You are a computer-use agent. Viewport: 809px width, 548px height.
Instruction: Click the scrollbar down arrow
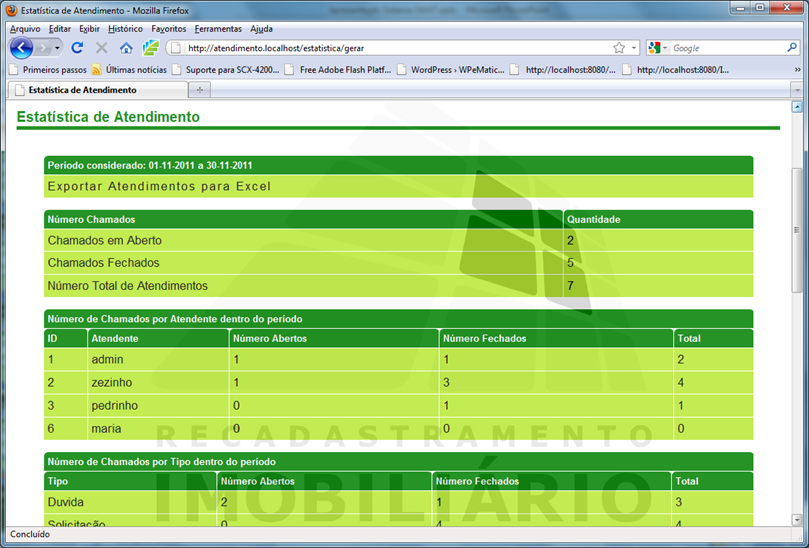click(x=797, y=520)
